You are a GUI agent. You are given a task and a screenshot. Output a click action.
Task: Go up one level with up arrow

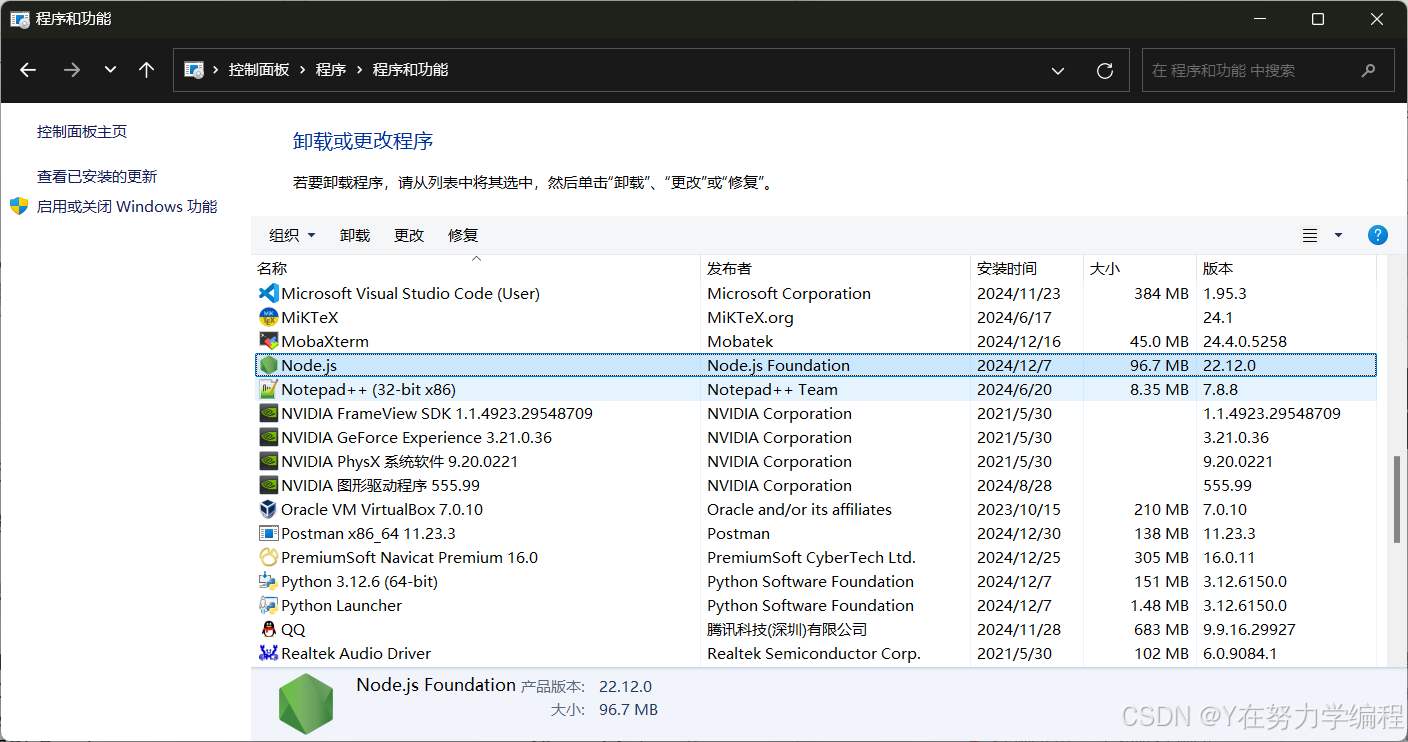click(146, 70)
